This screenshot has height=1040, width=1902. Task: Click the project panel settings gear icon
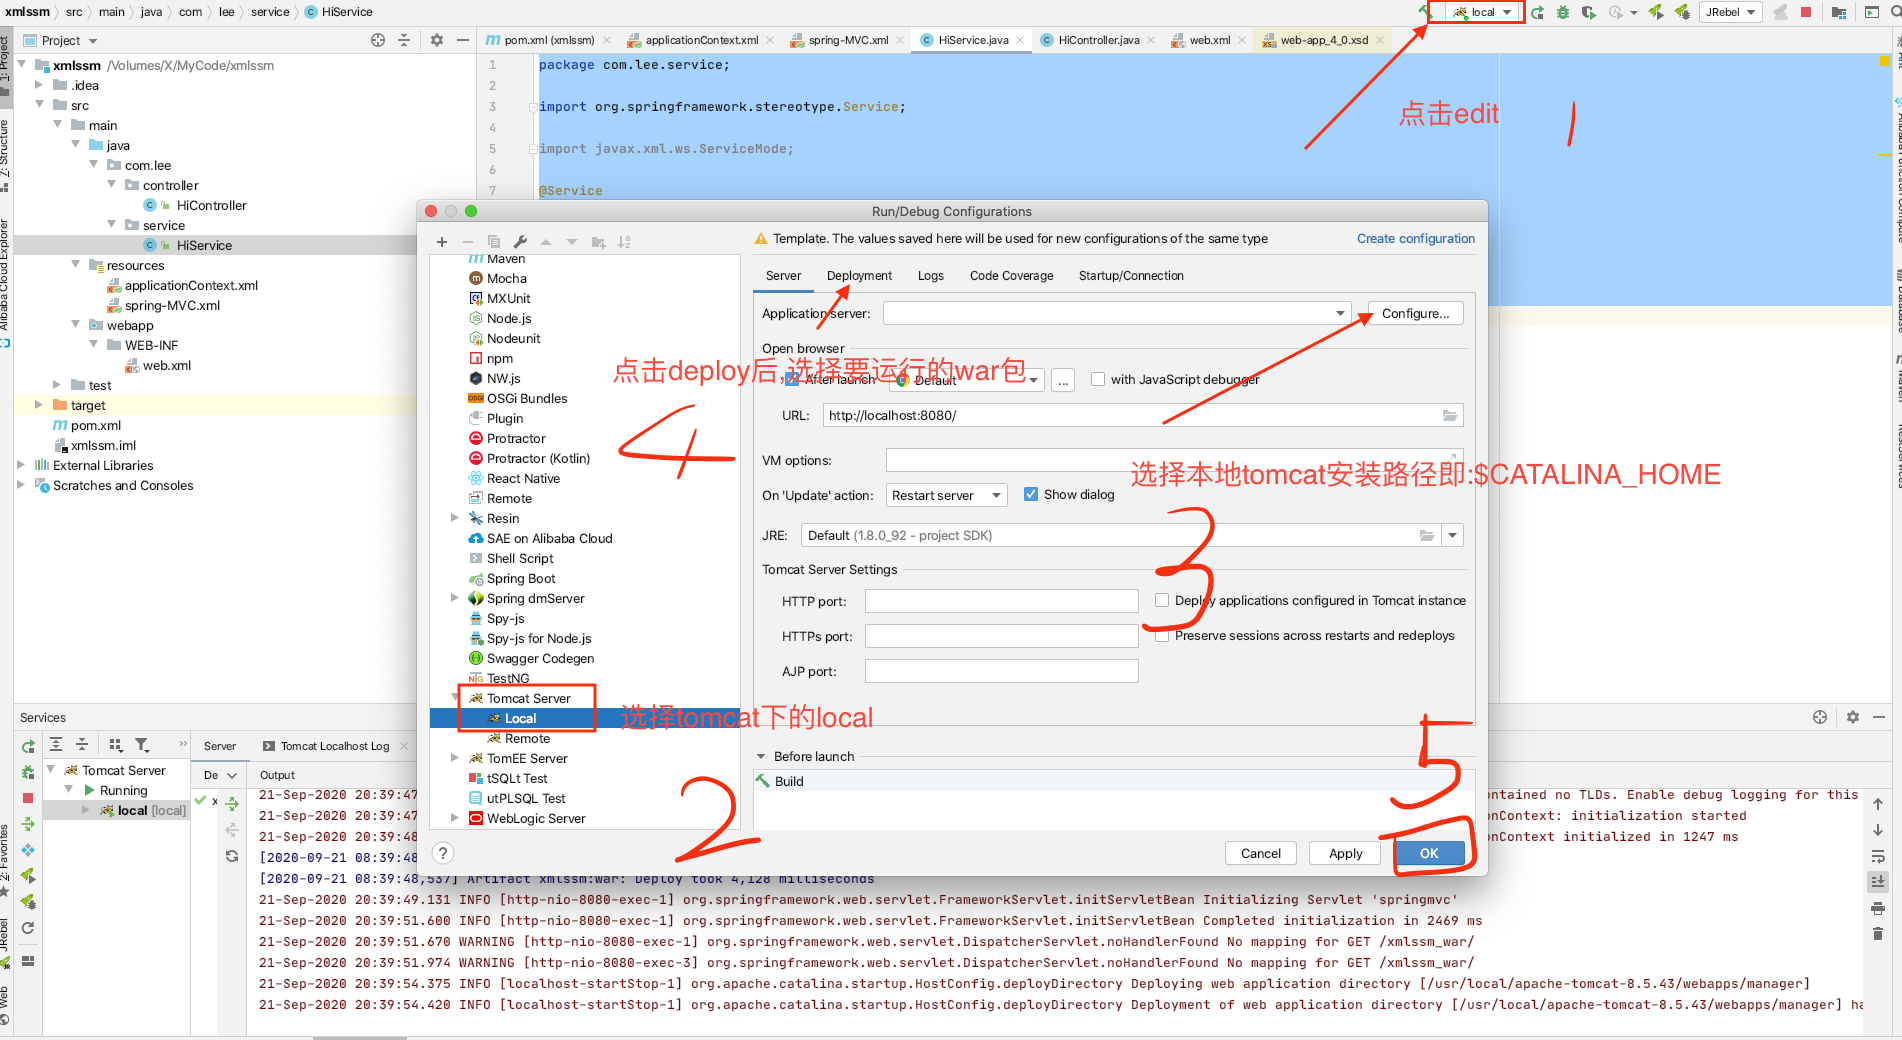436,40
